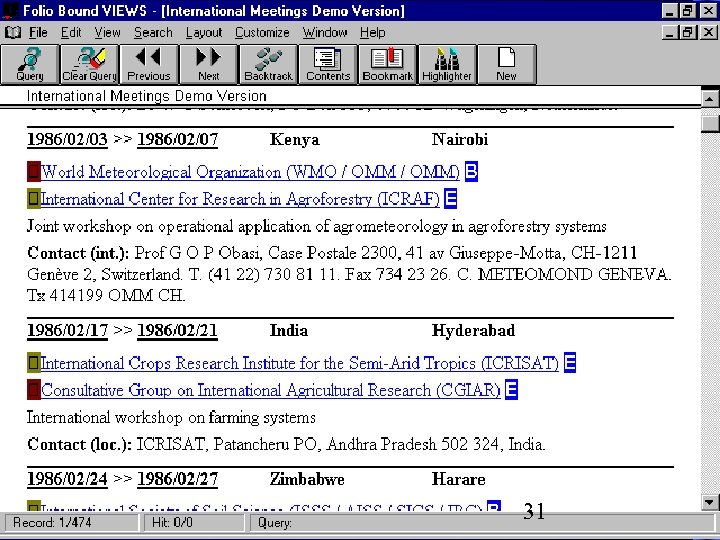This screenshot has height=540, width=720.
Task: Click the vertical scrollbar thumb
Action: coord(710,124)
